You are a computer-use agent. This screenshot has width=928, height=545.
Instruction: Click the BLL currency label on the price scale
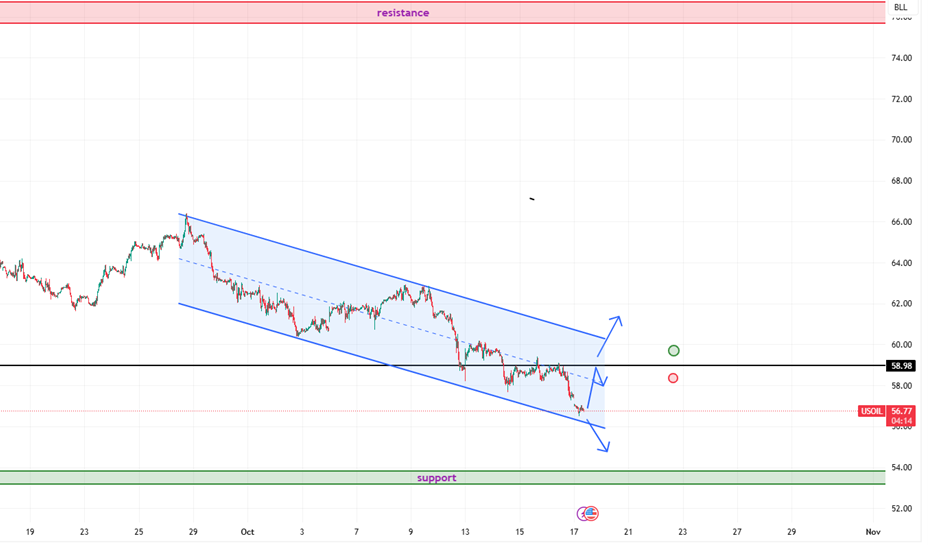[x=900, y=7]
